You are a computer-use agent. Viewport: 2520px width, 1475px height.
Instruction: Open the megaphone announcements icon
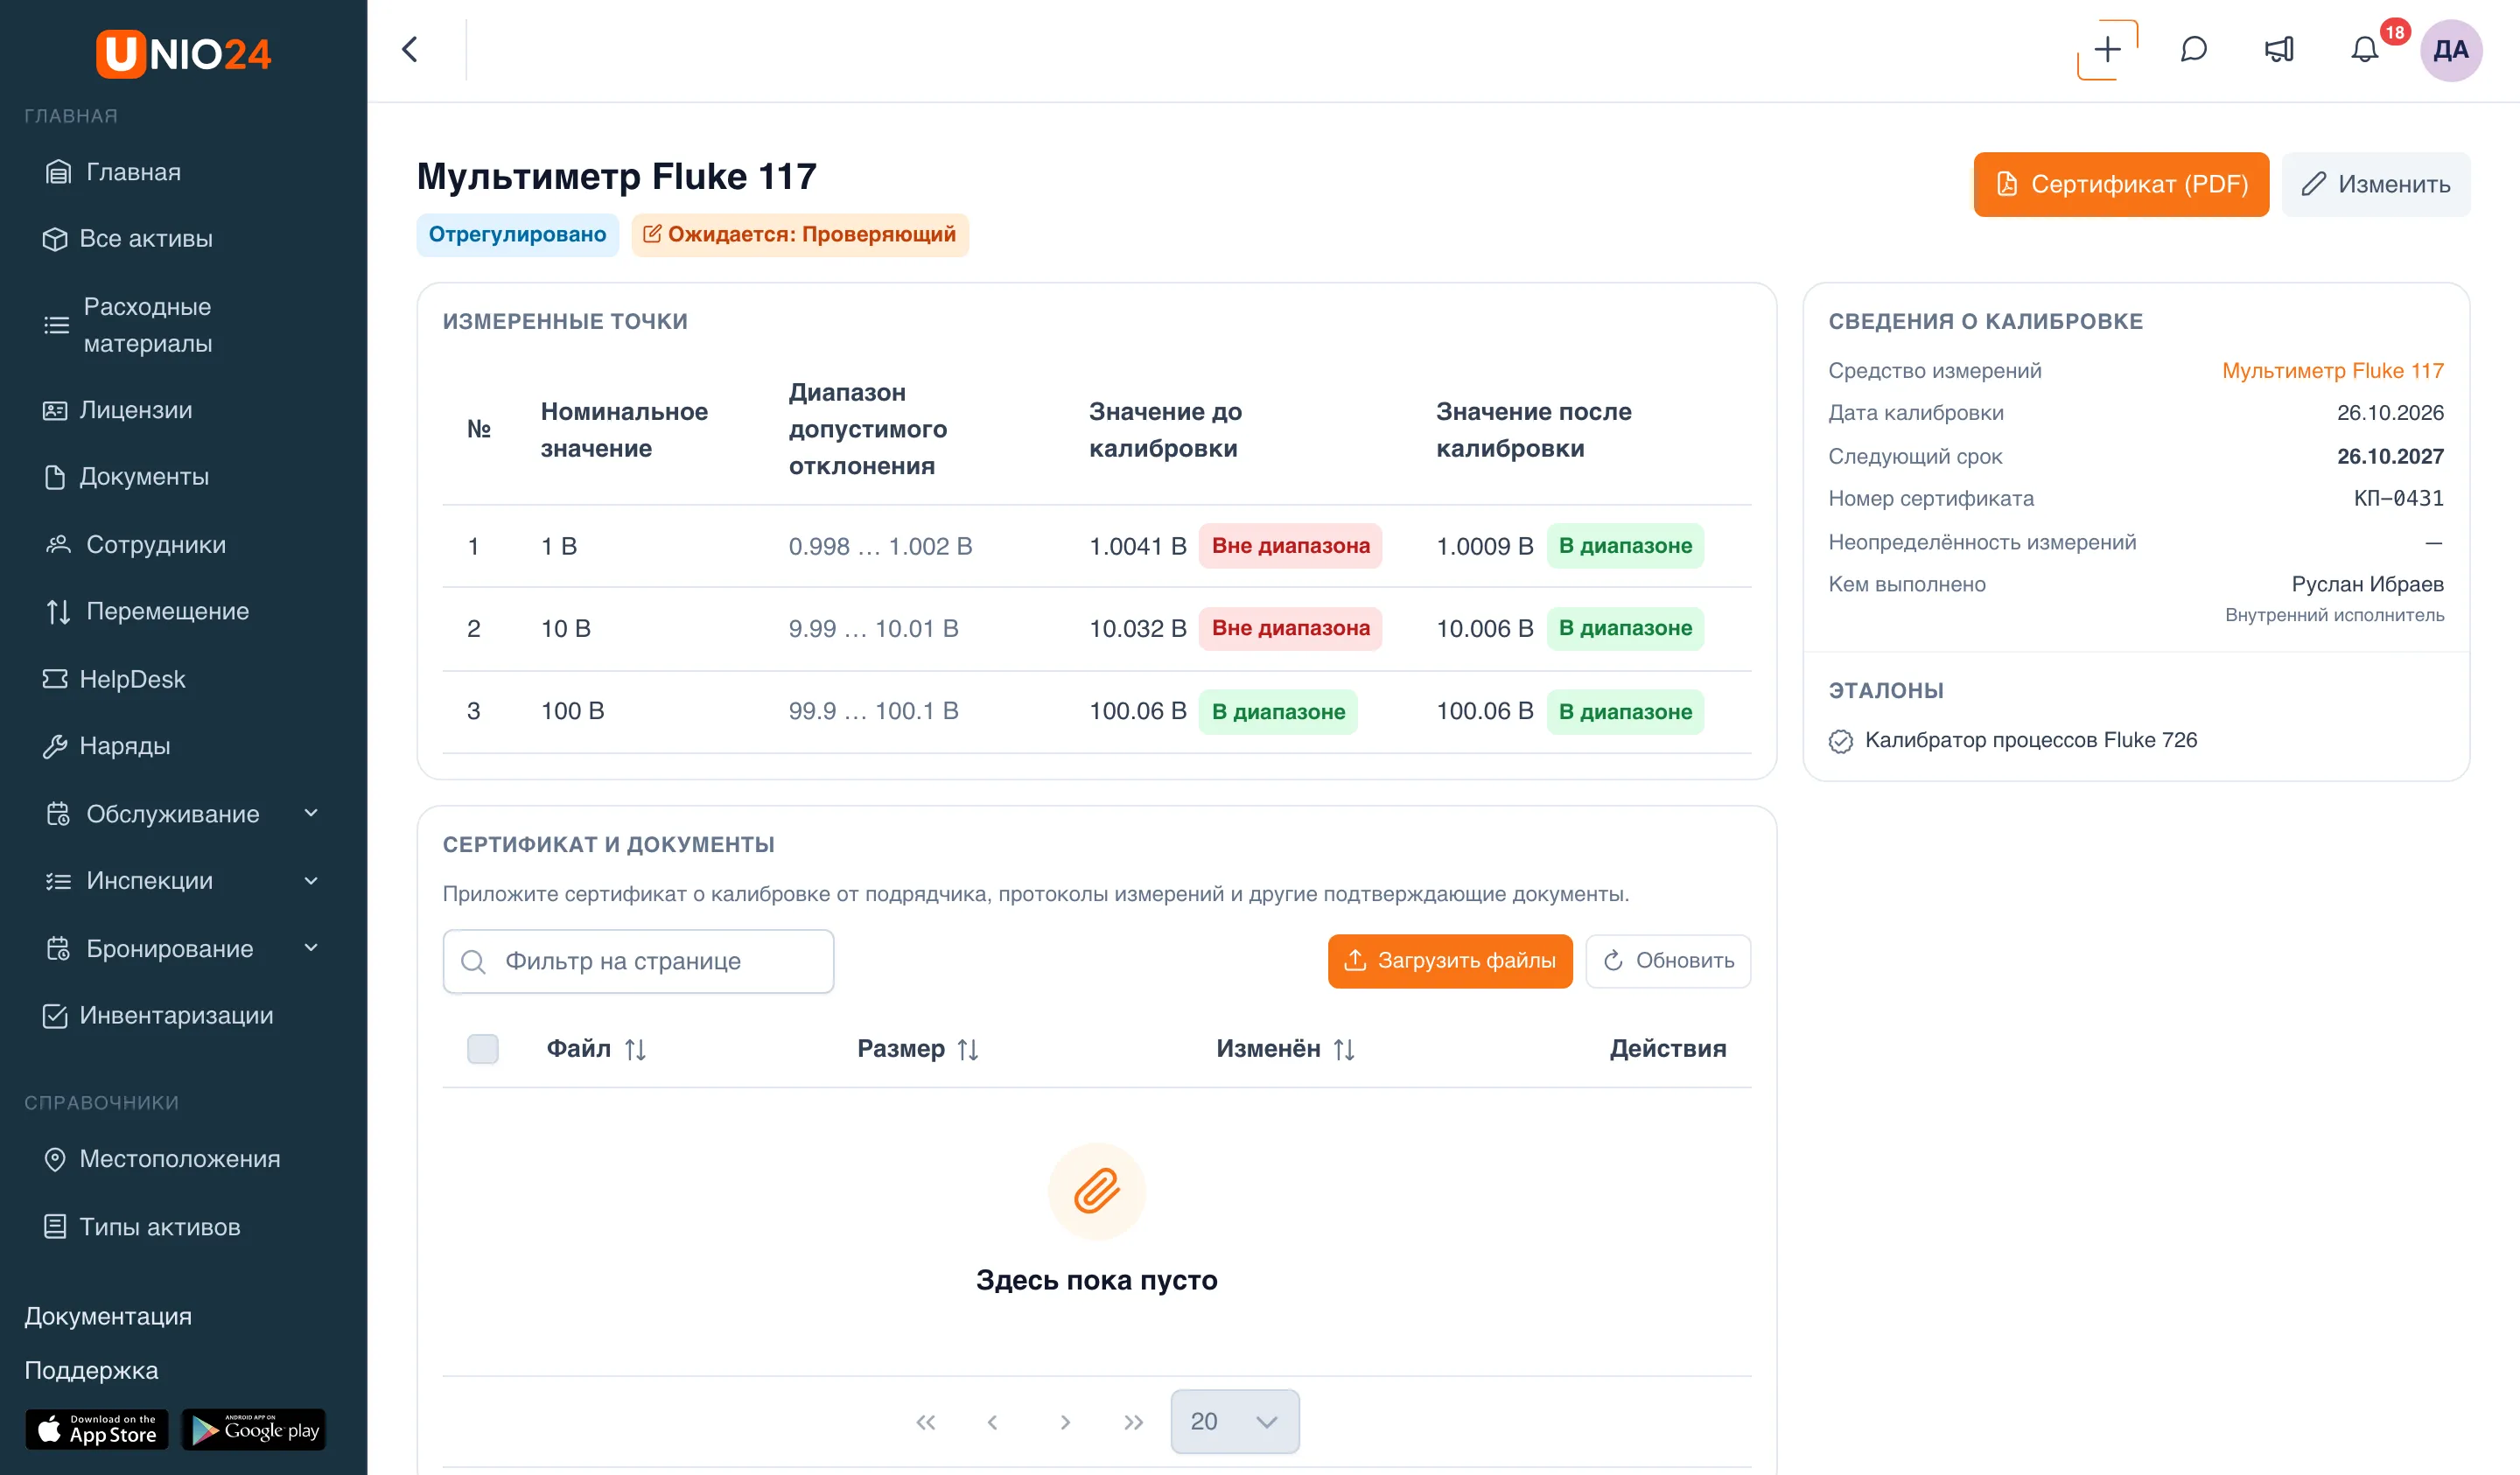click(x=2279, y=49)
